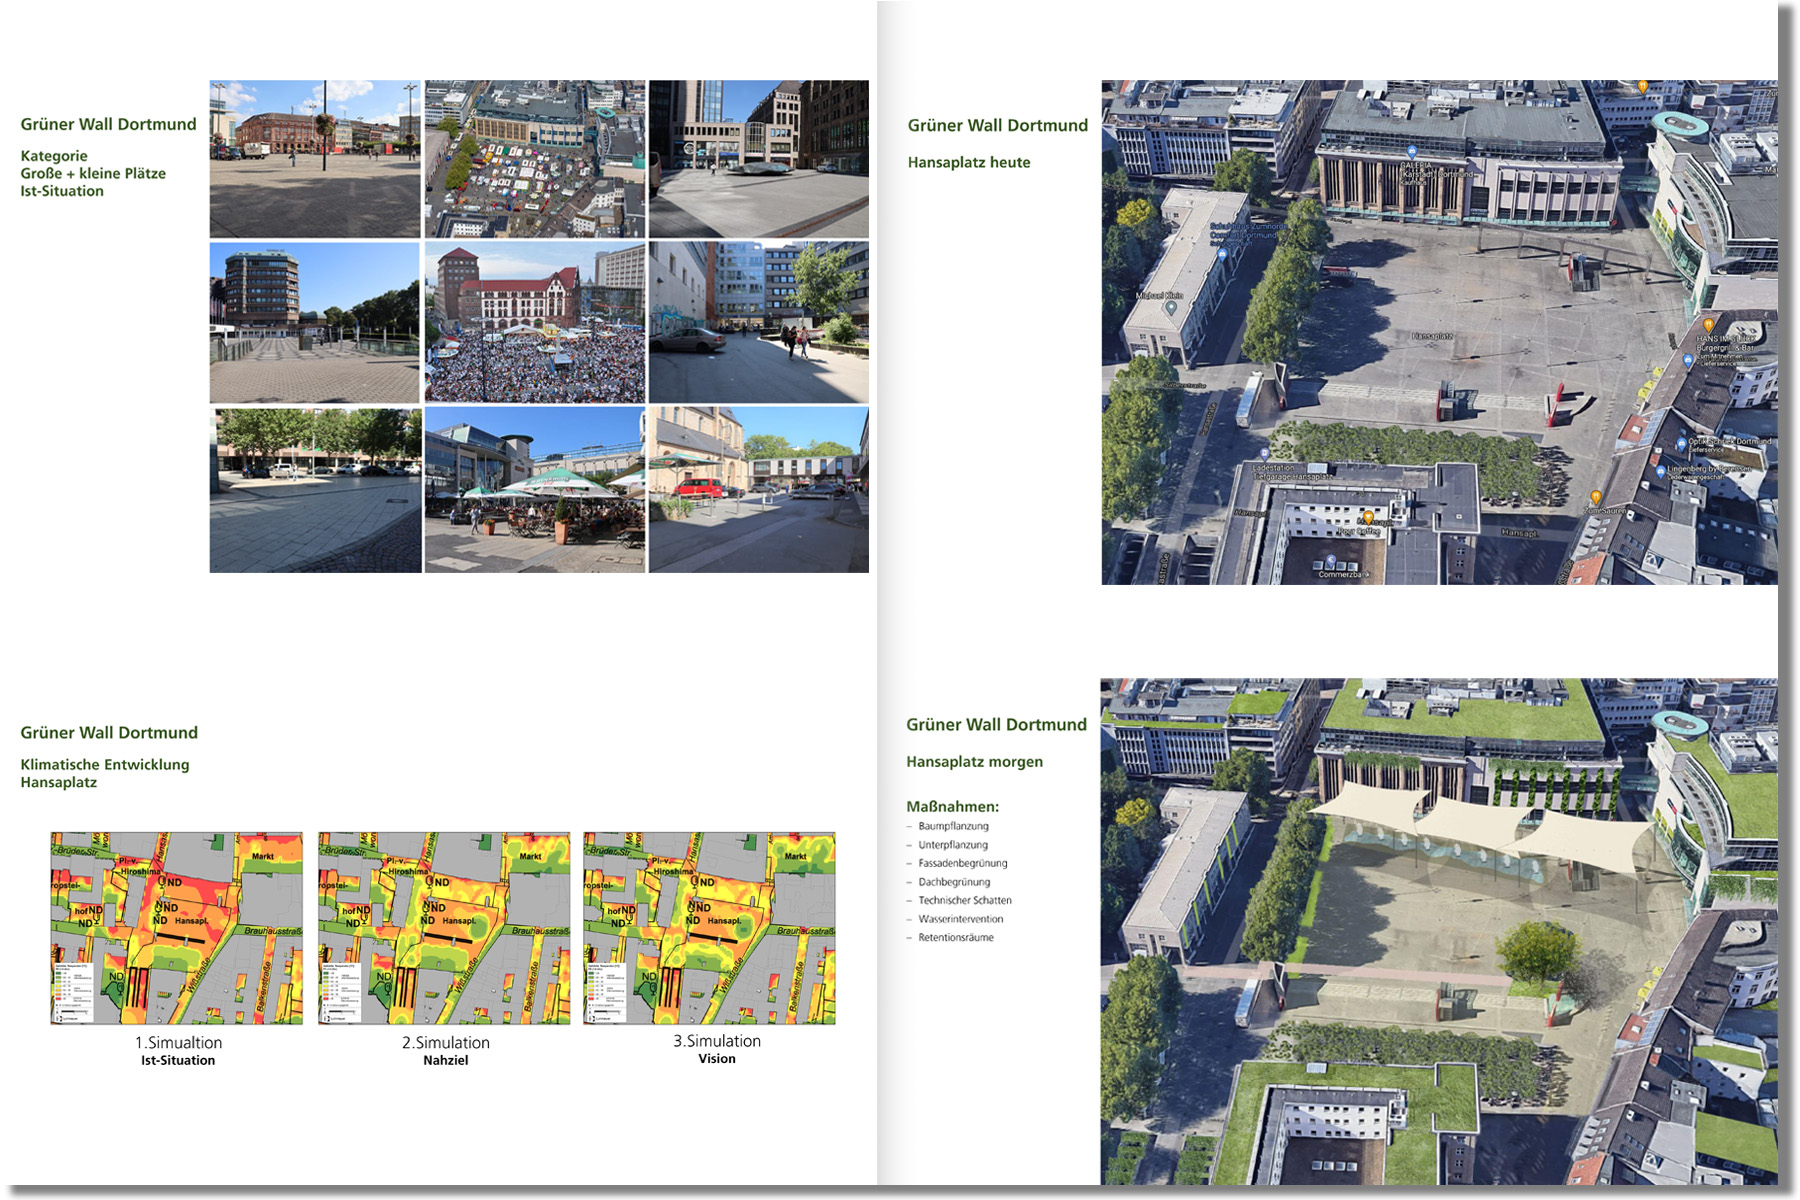1800x1200 pixels.
Task: Select the Lingenberg by Berensen marker
Action: pyautogui.click(x=1661, y=471)
